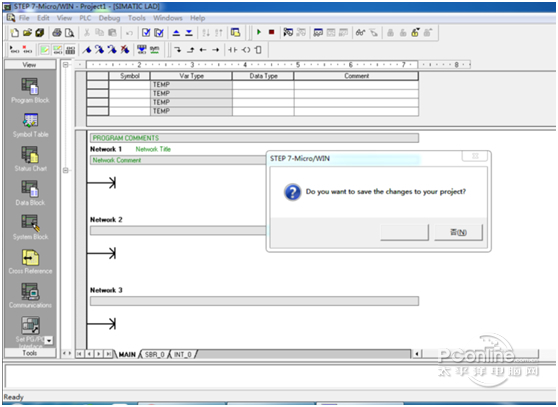558x407 pixels.
Task: Switch to the MAIN tab
Action: click(x=127, y=354)
